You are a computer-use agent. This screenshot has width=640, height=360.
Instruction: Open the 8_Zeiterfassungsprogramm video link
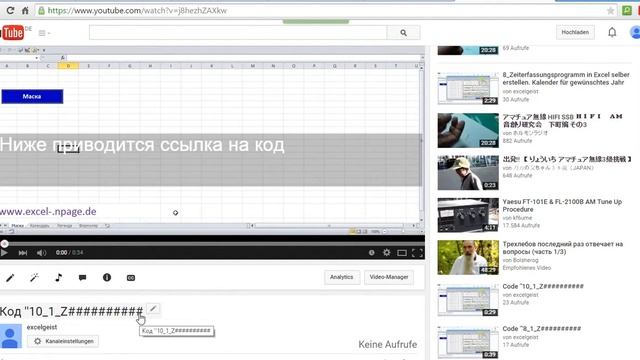click(566, 78)
